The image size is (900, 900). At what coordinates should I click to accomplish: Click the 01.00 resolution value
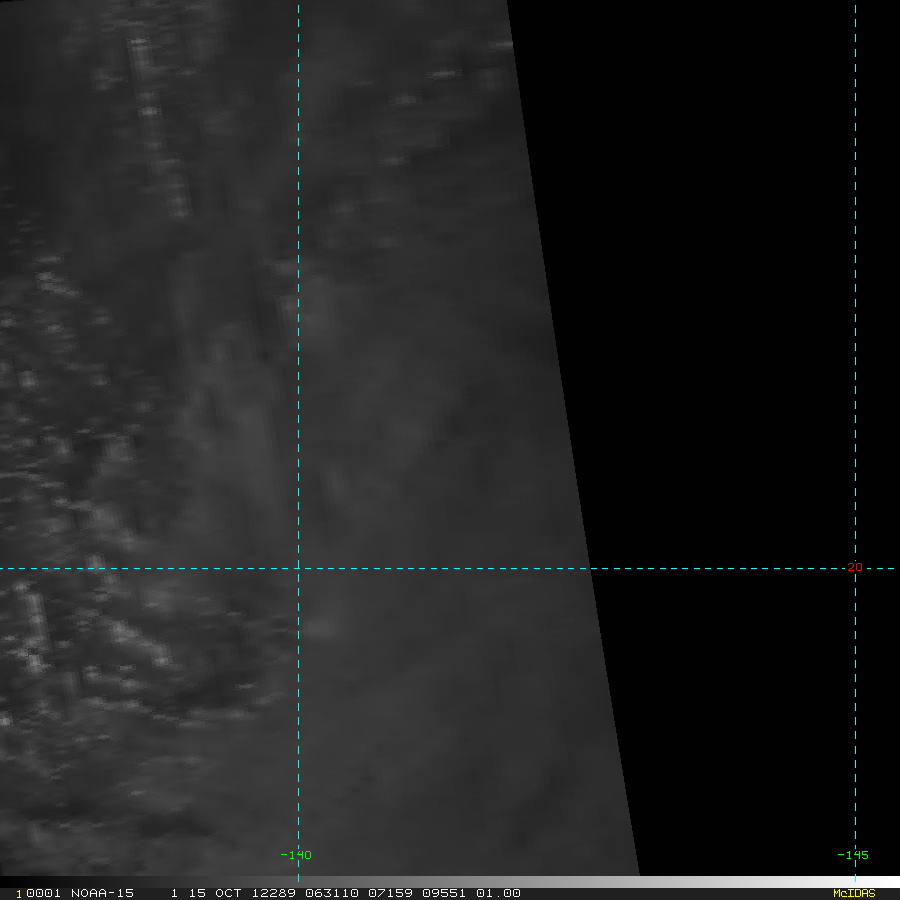pos(498,893)
